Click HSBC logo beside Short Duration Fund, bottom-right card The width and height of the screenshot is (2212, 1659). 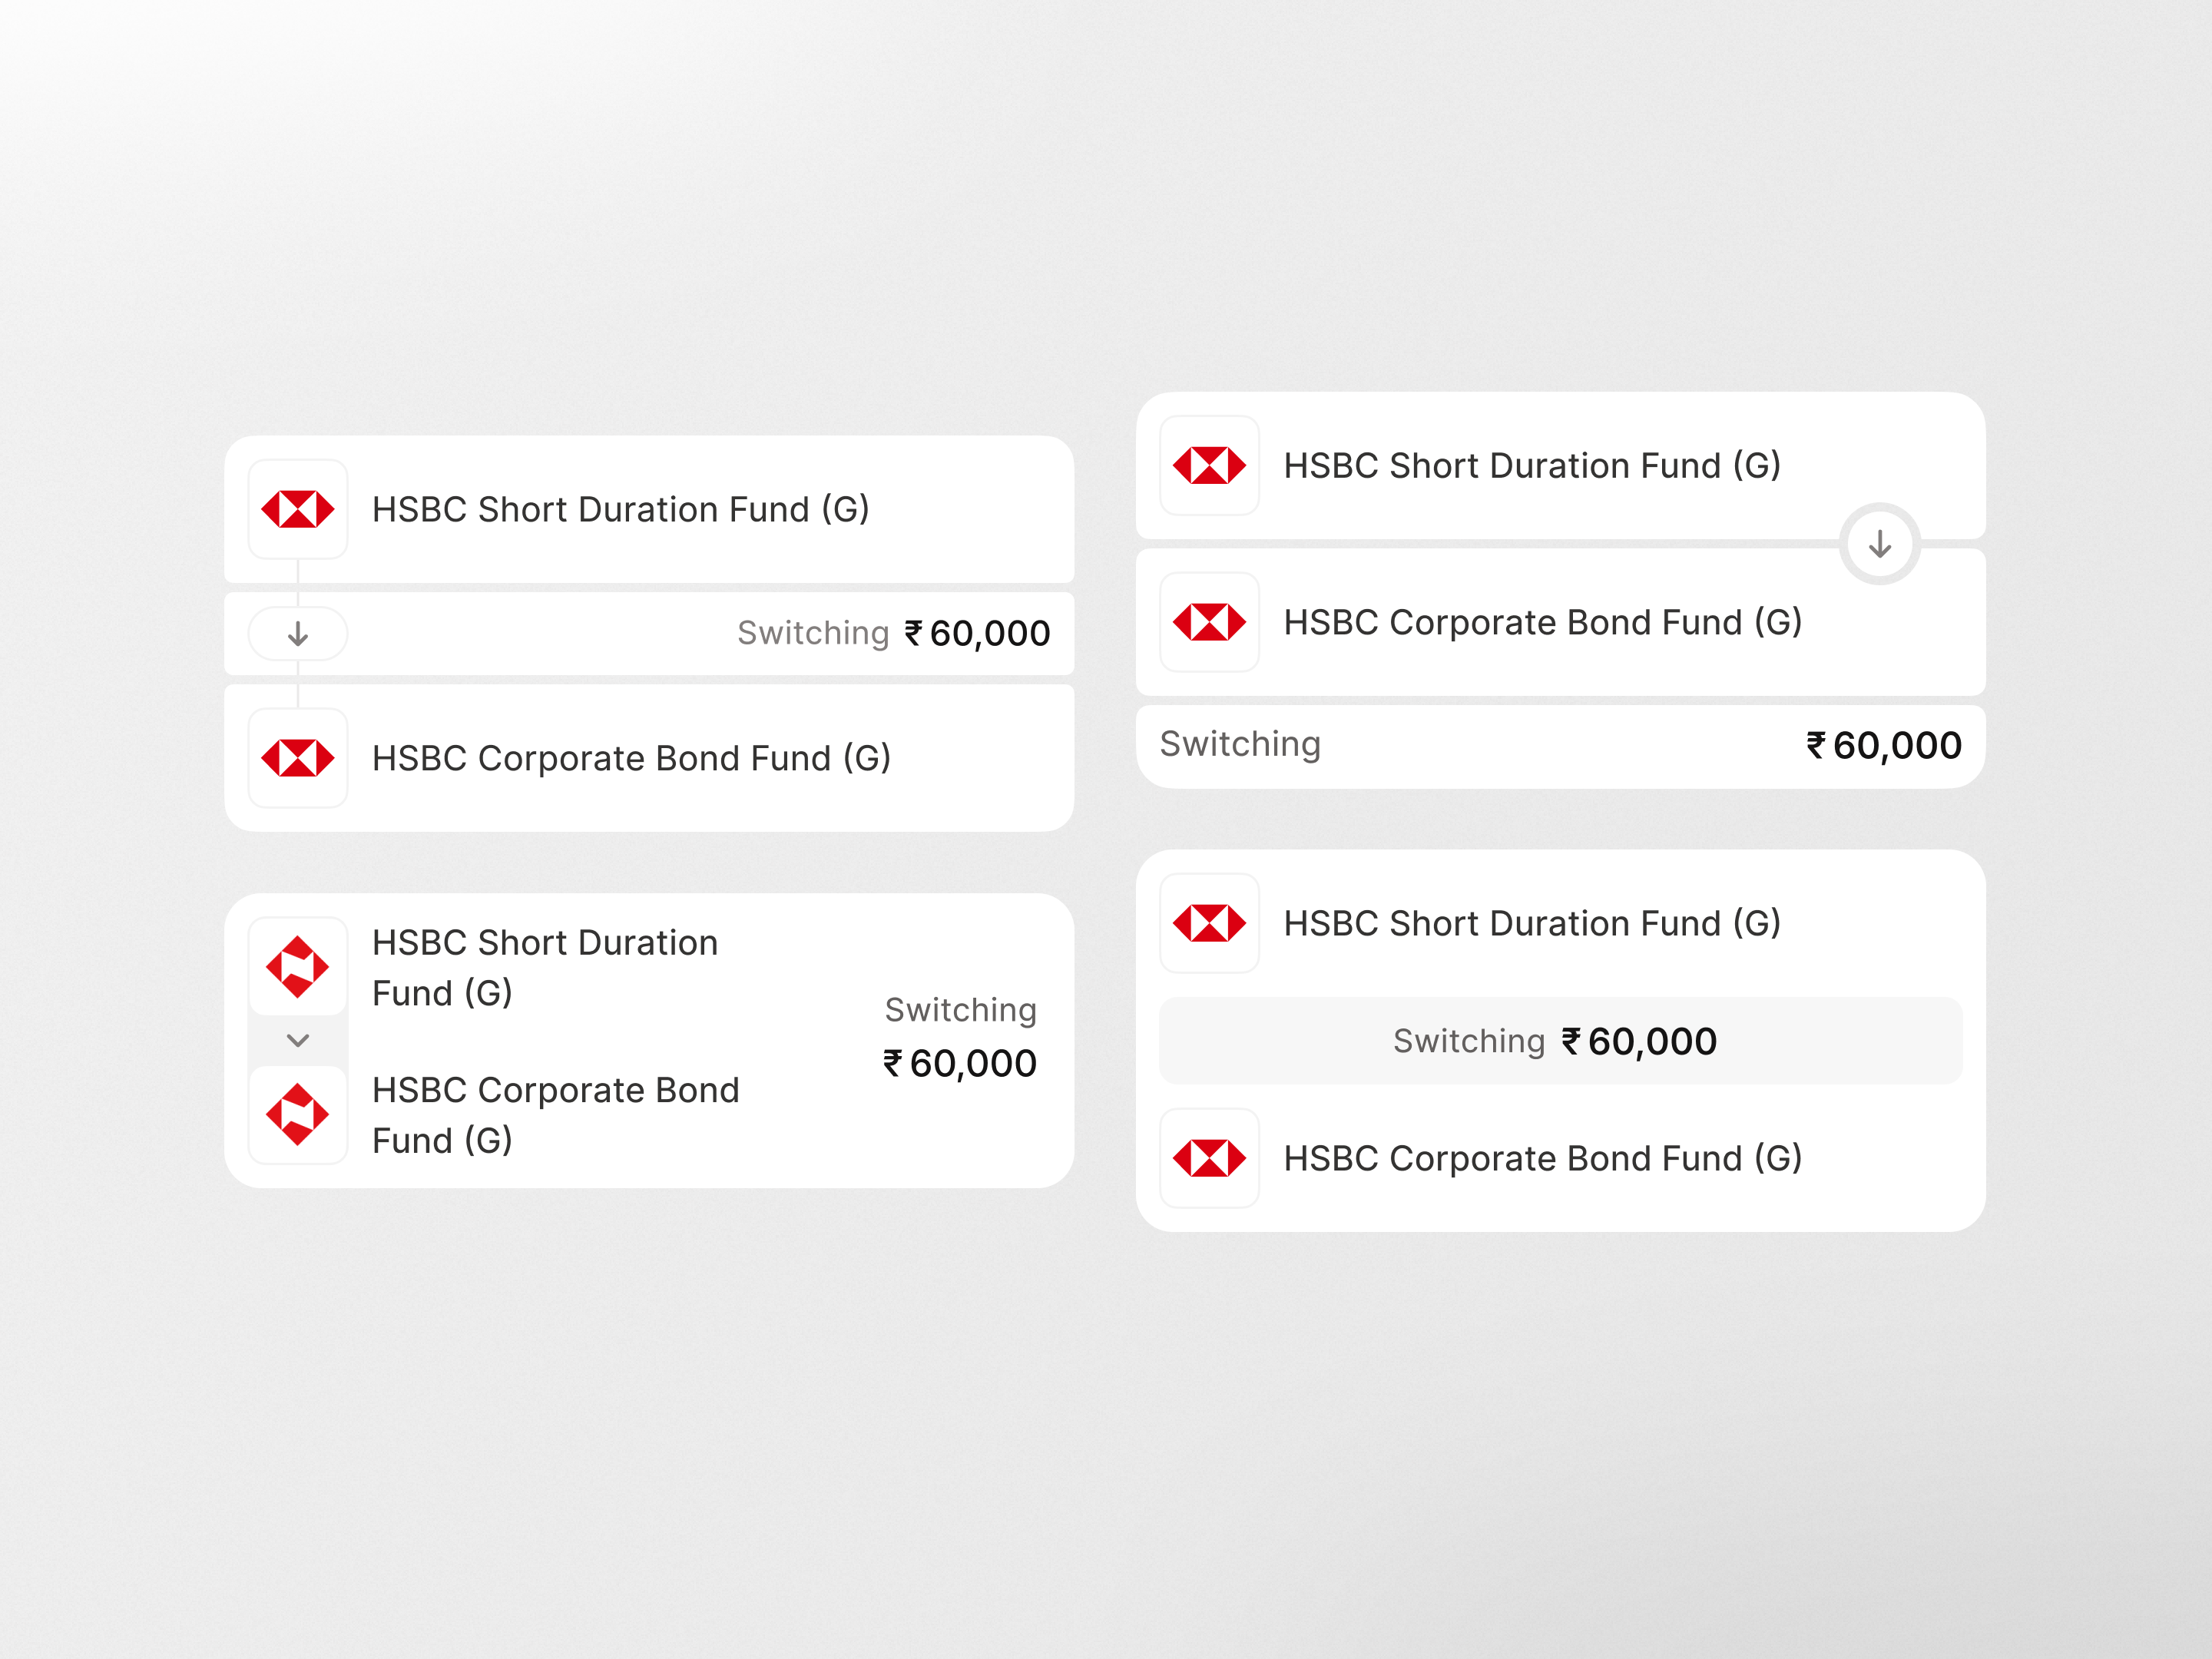coord(1209,923)
